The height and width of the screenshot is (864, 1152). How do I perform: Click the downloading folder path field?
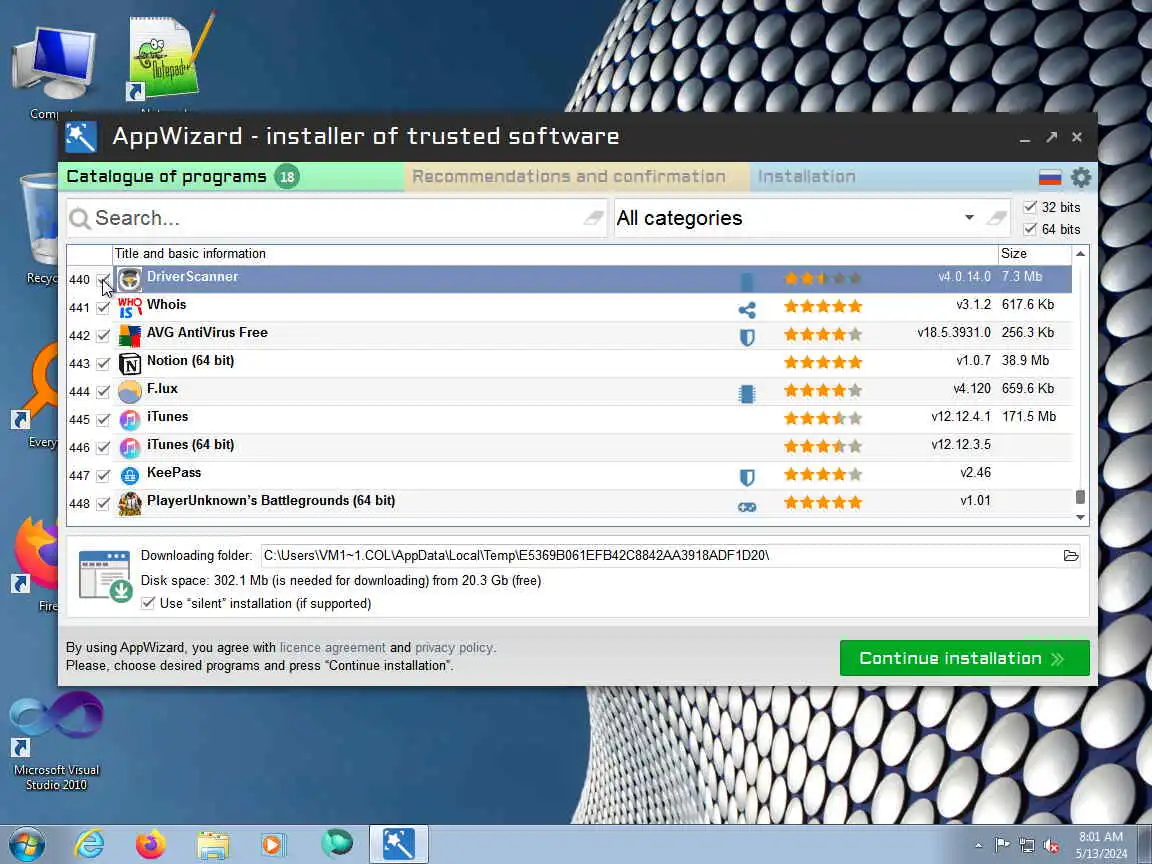point(660,555)
